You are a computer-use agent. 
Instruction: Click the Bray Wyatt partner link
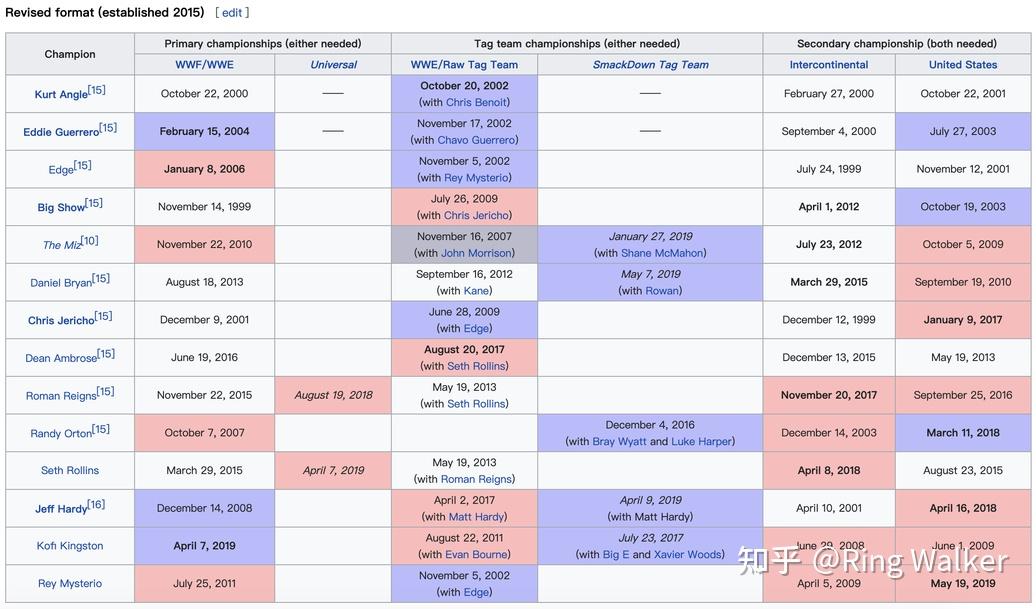pos(617,441)
